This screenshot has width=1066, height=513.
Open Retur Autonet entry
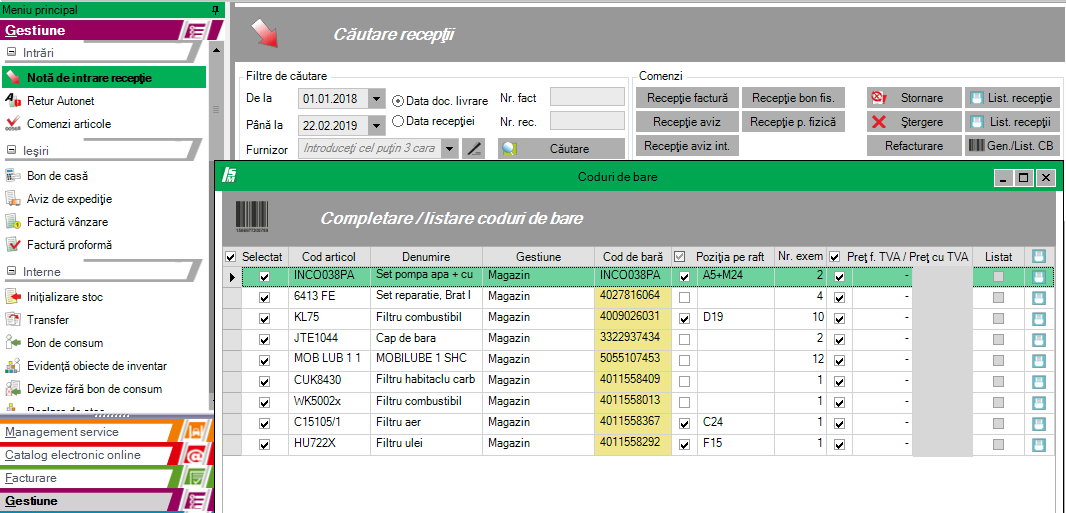61,101
